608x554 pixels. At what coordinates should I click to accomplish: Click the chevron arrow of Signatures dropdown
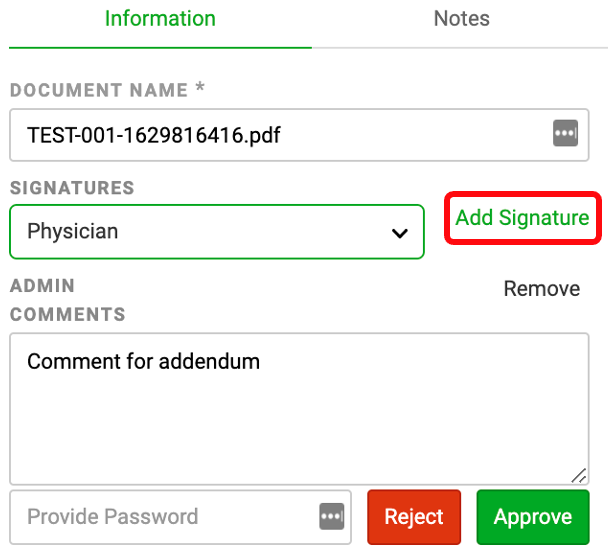click(399, 233)
